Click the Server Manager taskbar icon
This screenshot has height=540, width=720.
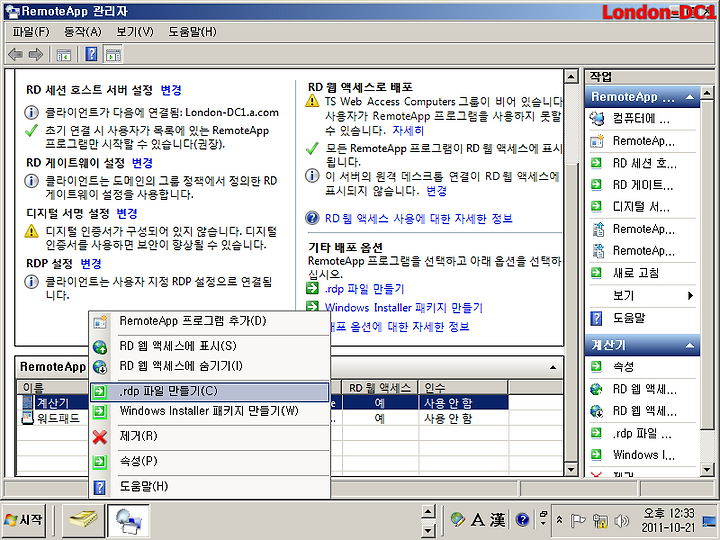coord(83,520)
